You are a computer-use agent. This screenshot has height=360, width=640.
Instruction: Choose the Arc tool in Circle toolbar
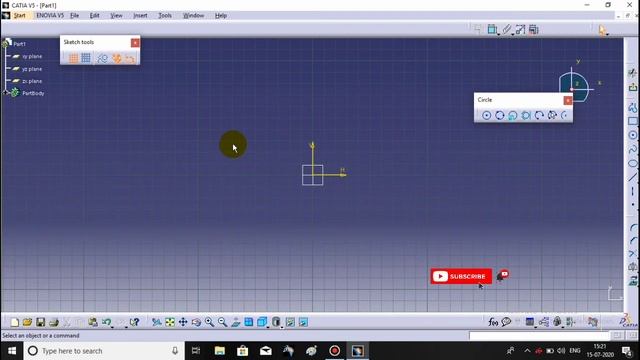click(x=564, y=116)
